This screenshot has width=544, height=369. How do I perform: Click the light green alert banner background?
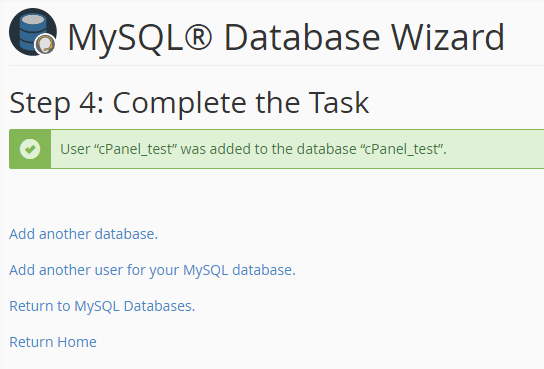(297, 149)
